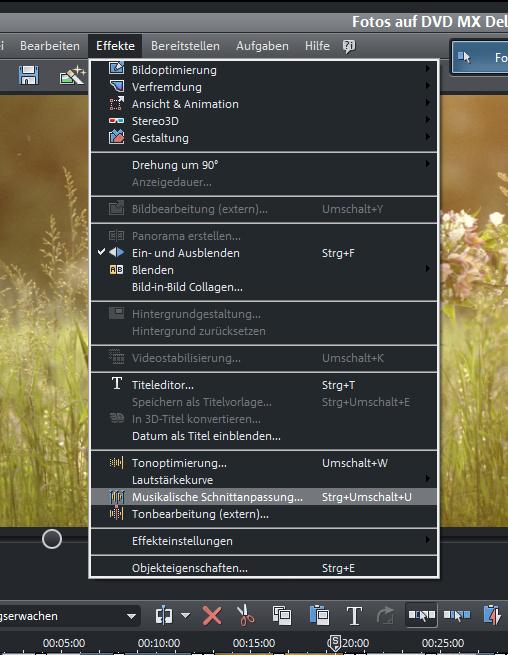Click the Tonoptimierung waveform icon
508x655 pixels.
[117, 462]
